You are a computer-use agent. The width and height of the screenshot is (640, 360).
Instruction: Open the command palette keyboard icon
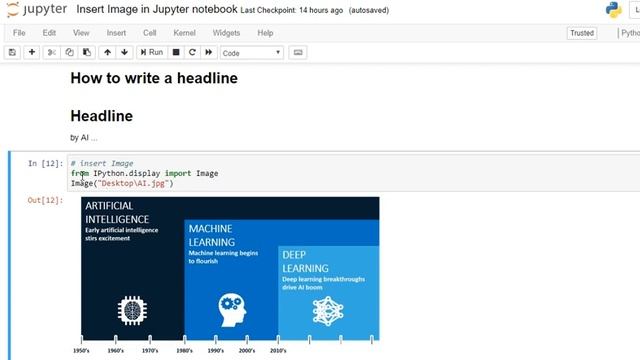[298, 52]
